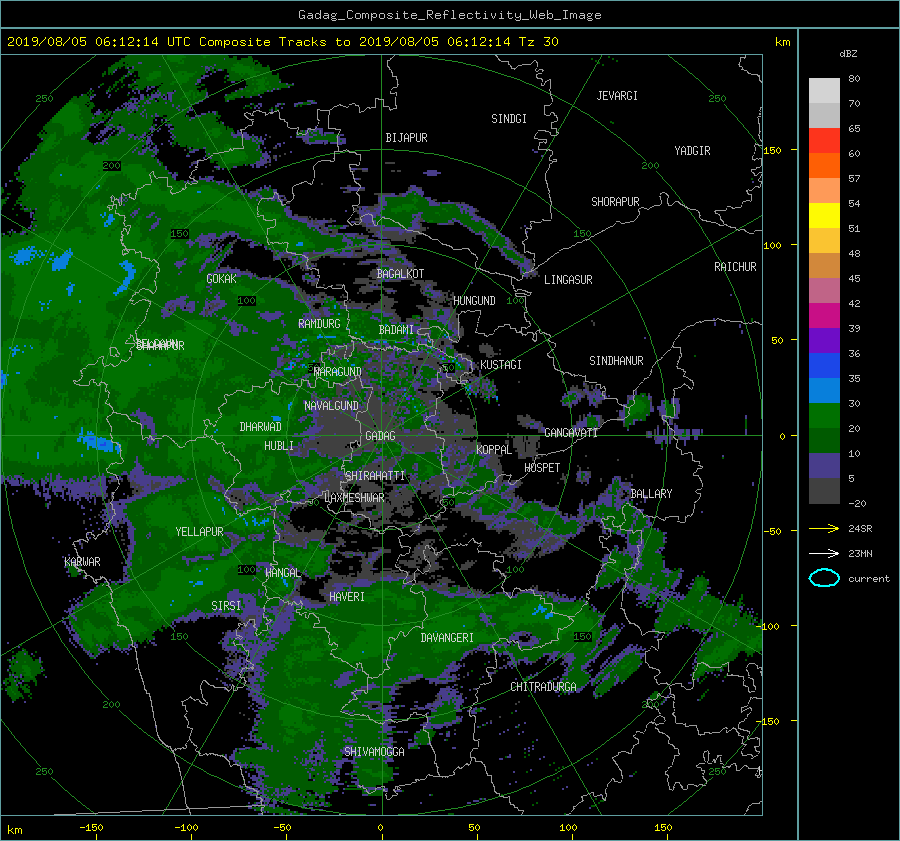
Task: Click the JEVARGI city label
Action: pos(617,96)
